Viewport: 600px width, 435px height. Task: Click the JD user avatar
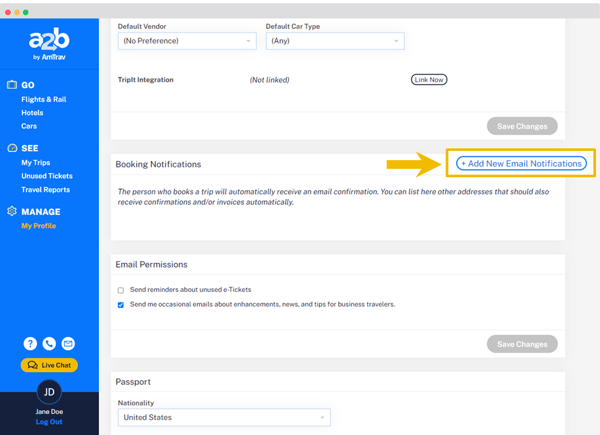49,391
